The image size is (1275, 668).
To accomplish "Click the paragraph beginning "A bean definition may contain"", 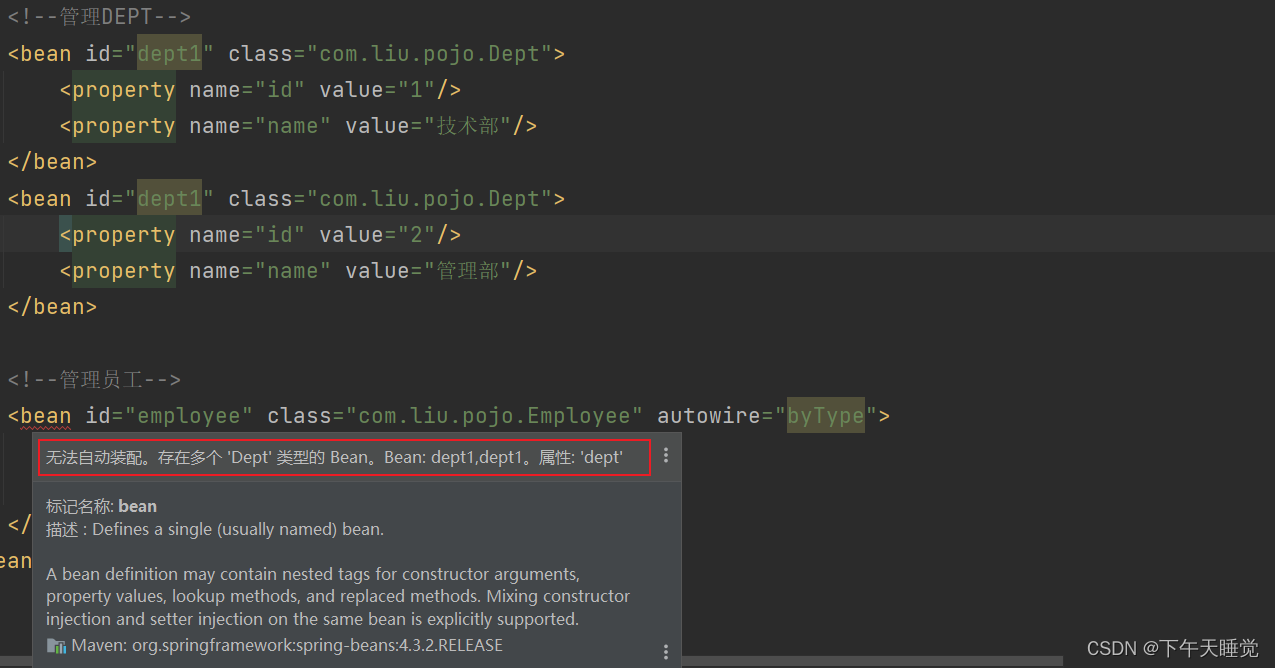I will 338,597.
